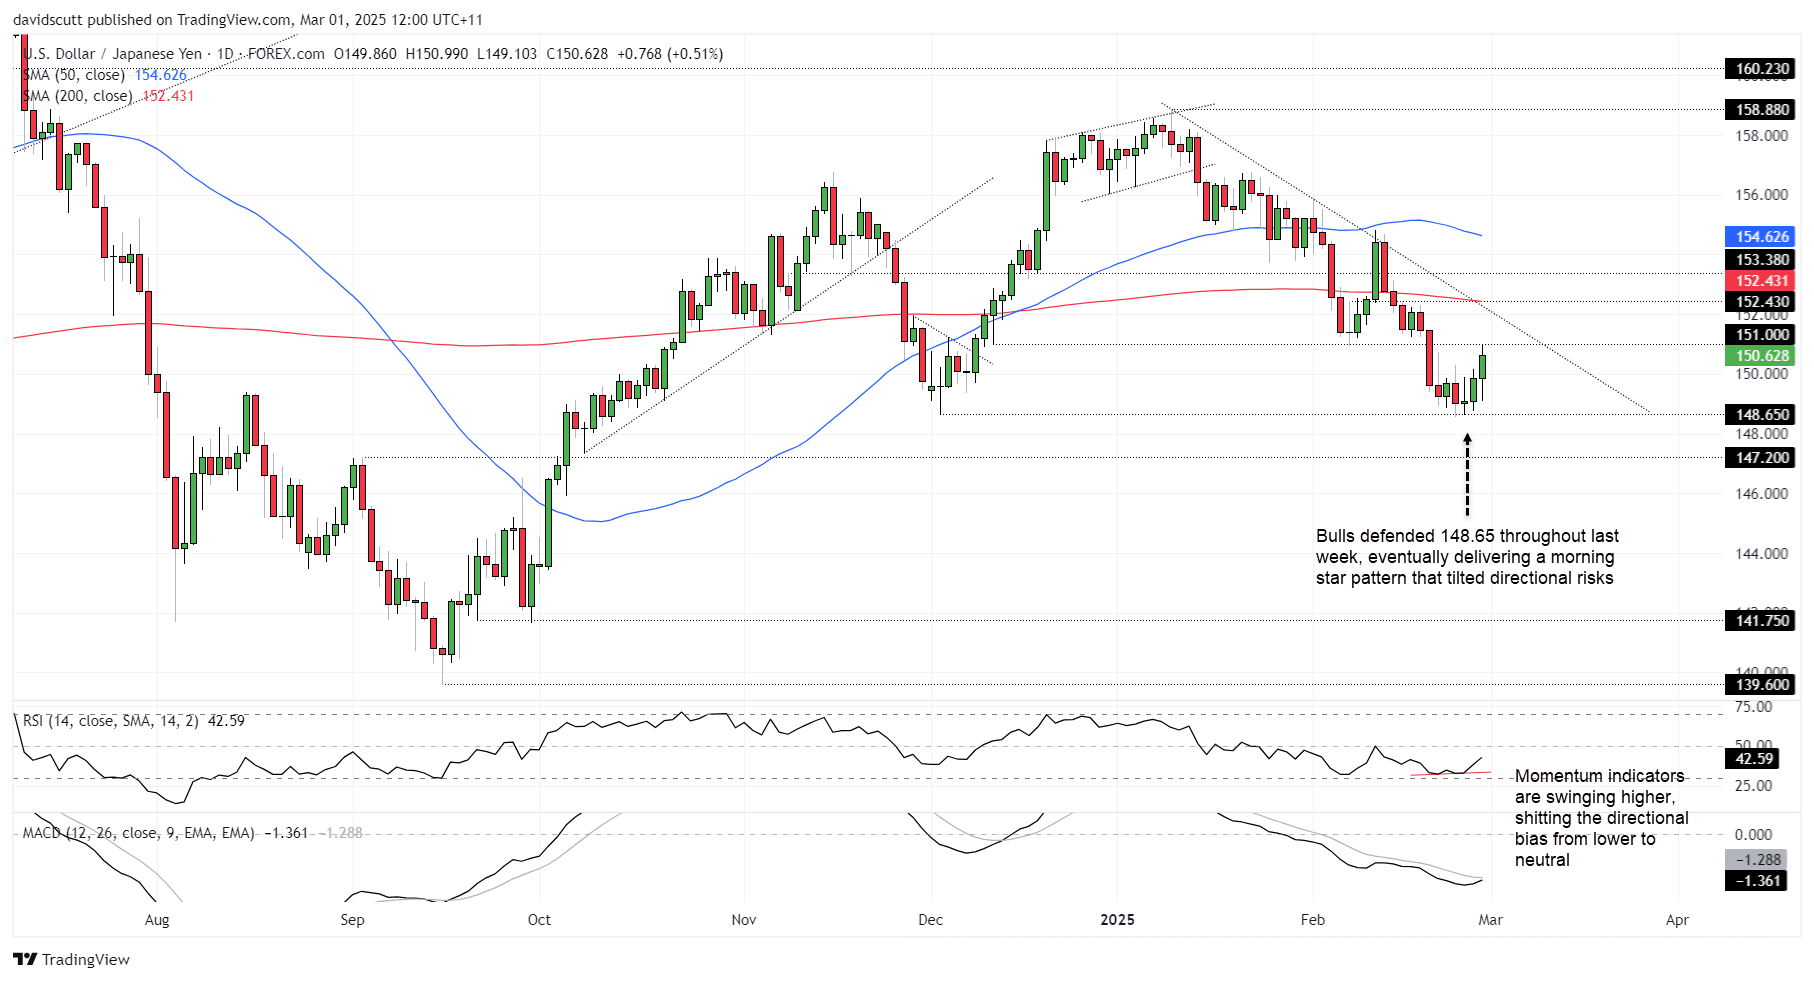This screenshot has width=1814, height=981.
Task: Click the RSI (14, close, SMA, 14, 2) legend
Action: [x=133, y=721]
